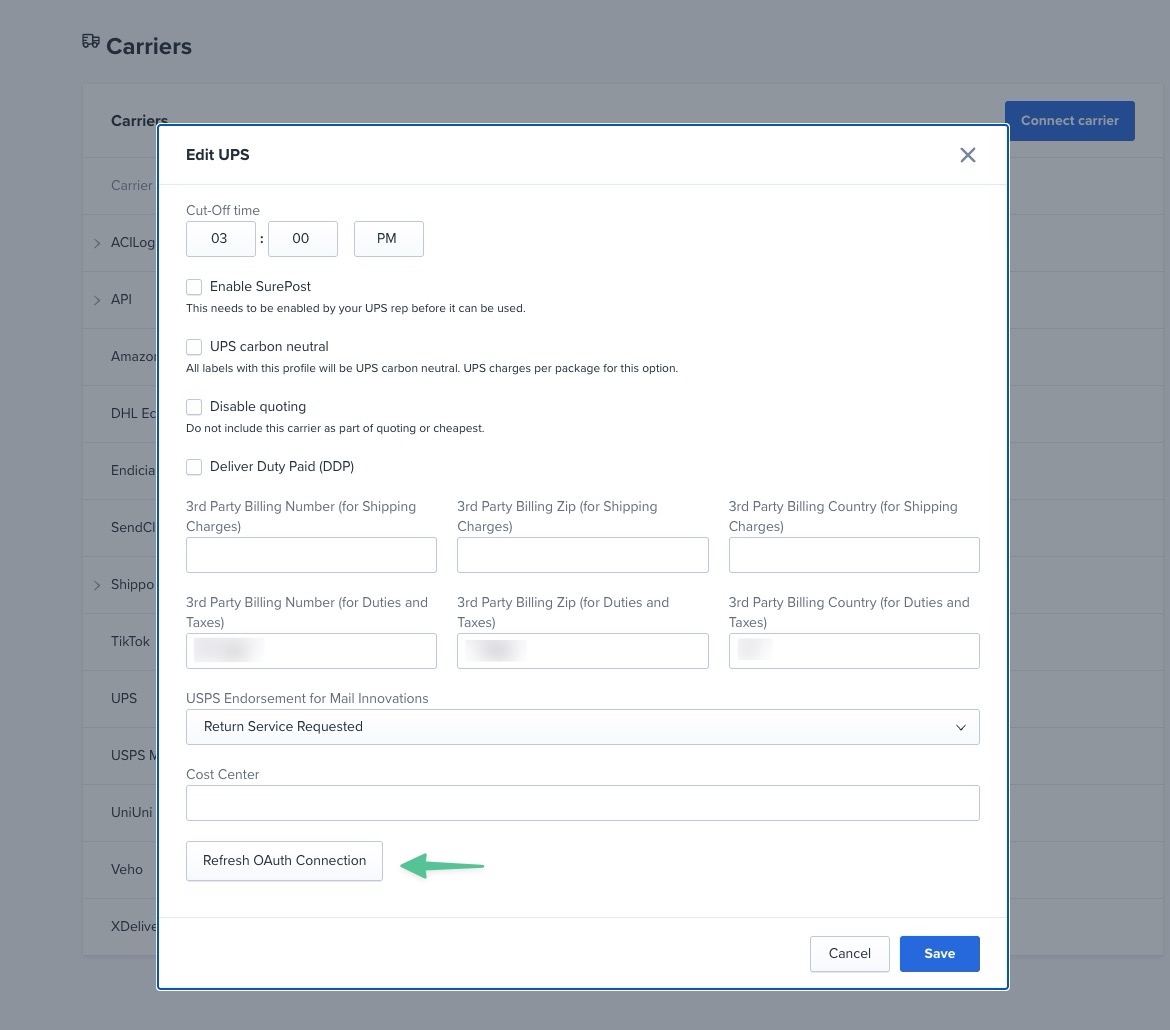Set the cut-off minutes field showing 00
The height and width of the screenshot is (1030, 1170).
(x=302, y=239)
